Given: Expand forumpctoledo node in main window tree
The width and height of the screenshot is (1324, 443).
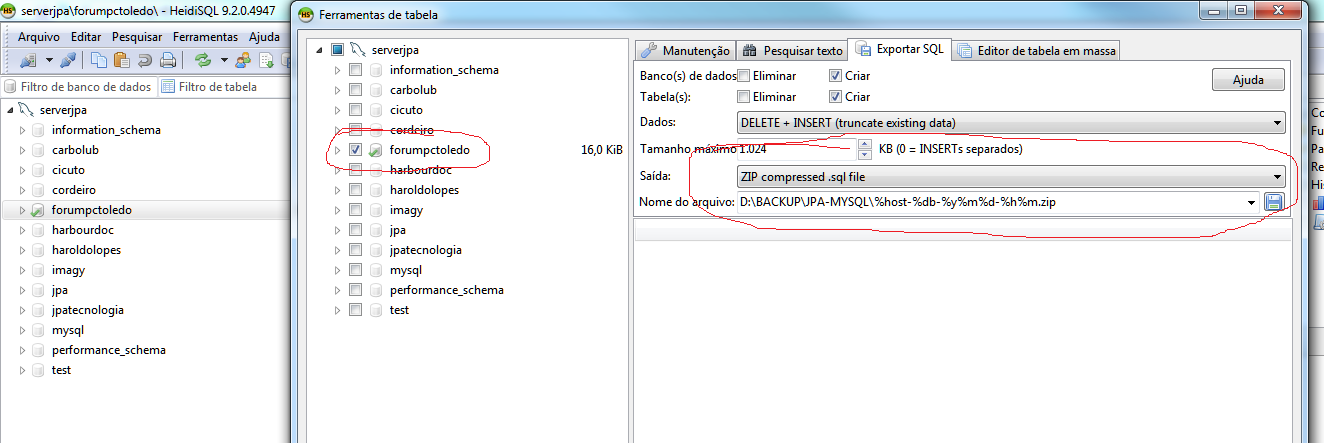Looking at the screenshot, I should coord(22,210).
